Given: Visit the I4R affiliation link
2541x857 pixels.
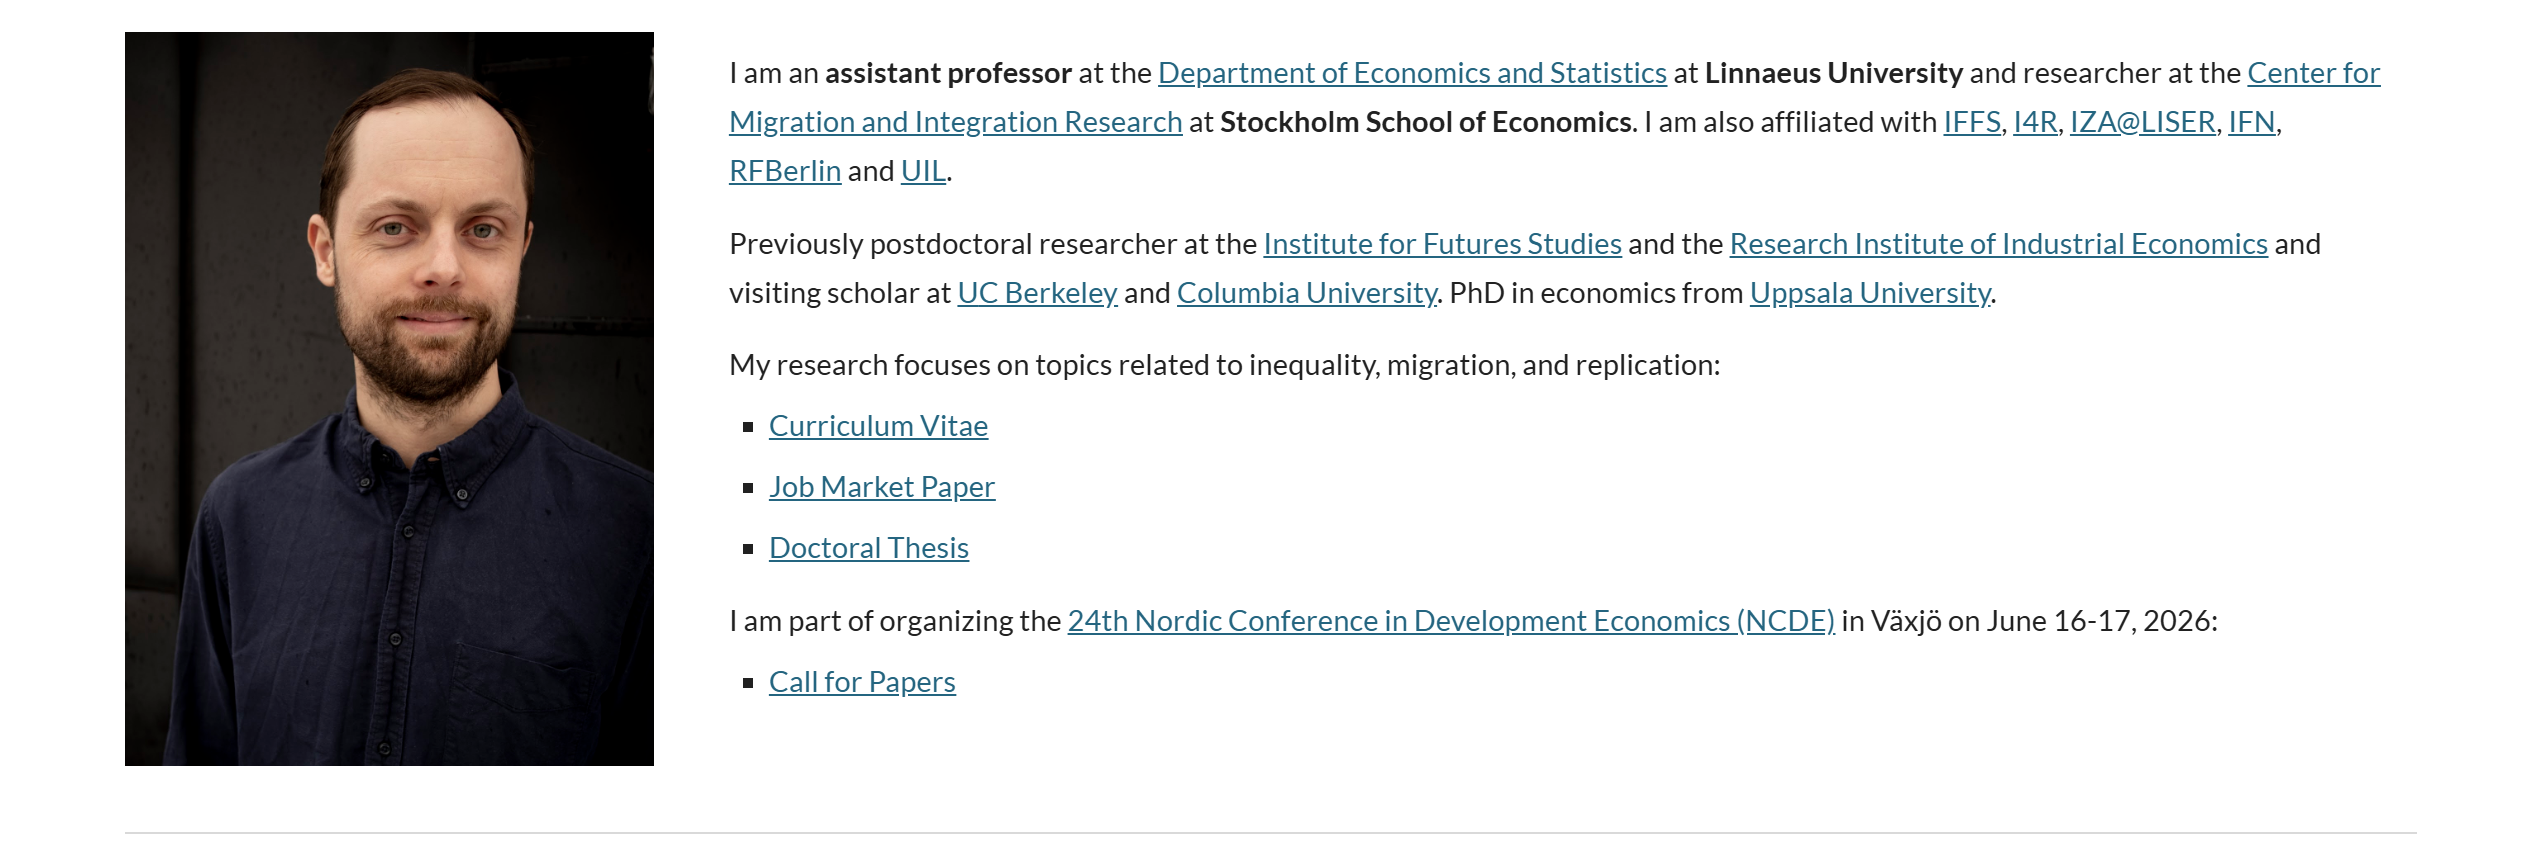Looking at the screenshot, I should (x=2034, y=122).
